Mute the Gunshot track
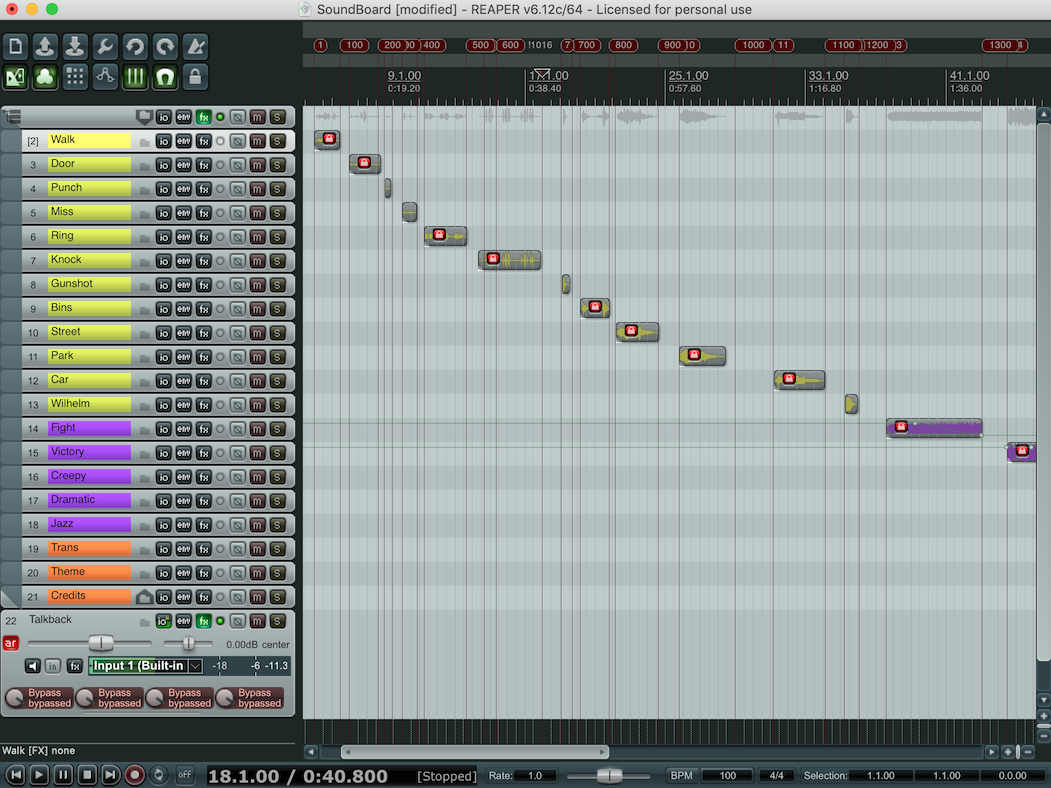Viewport: 1051px width, 788px height. pyautogui.click(x=256, y=285)
